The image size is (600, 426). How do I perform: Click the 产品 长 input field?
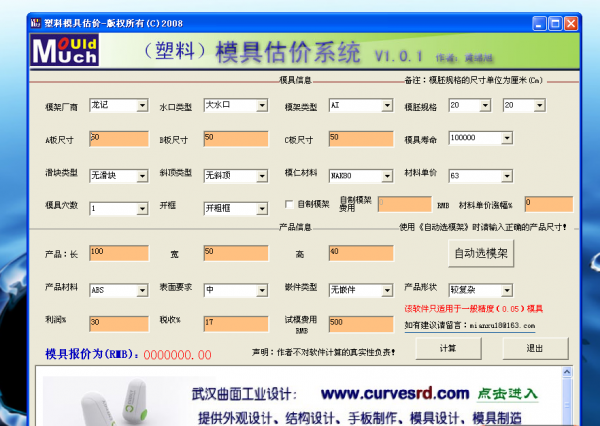[119, 253]
